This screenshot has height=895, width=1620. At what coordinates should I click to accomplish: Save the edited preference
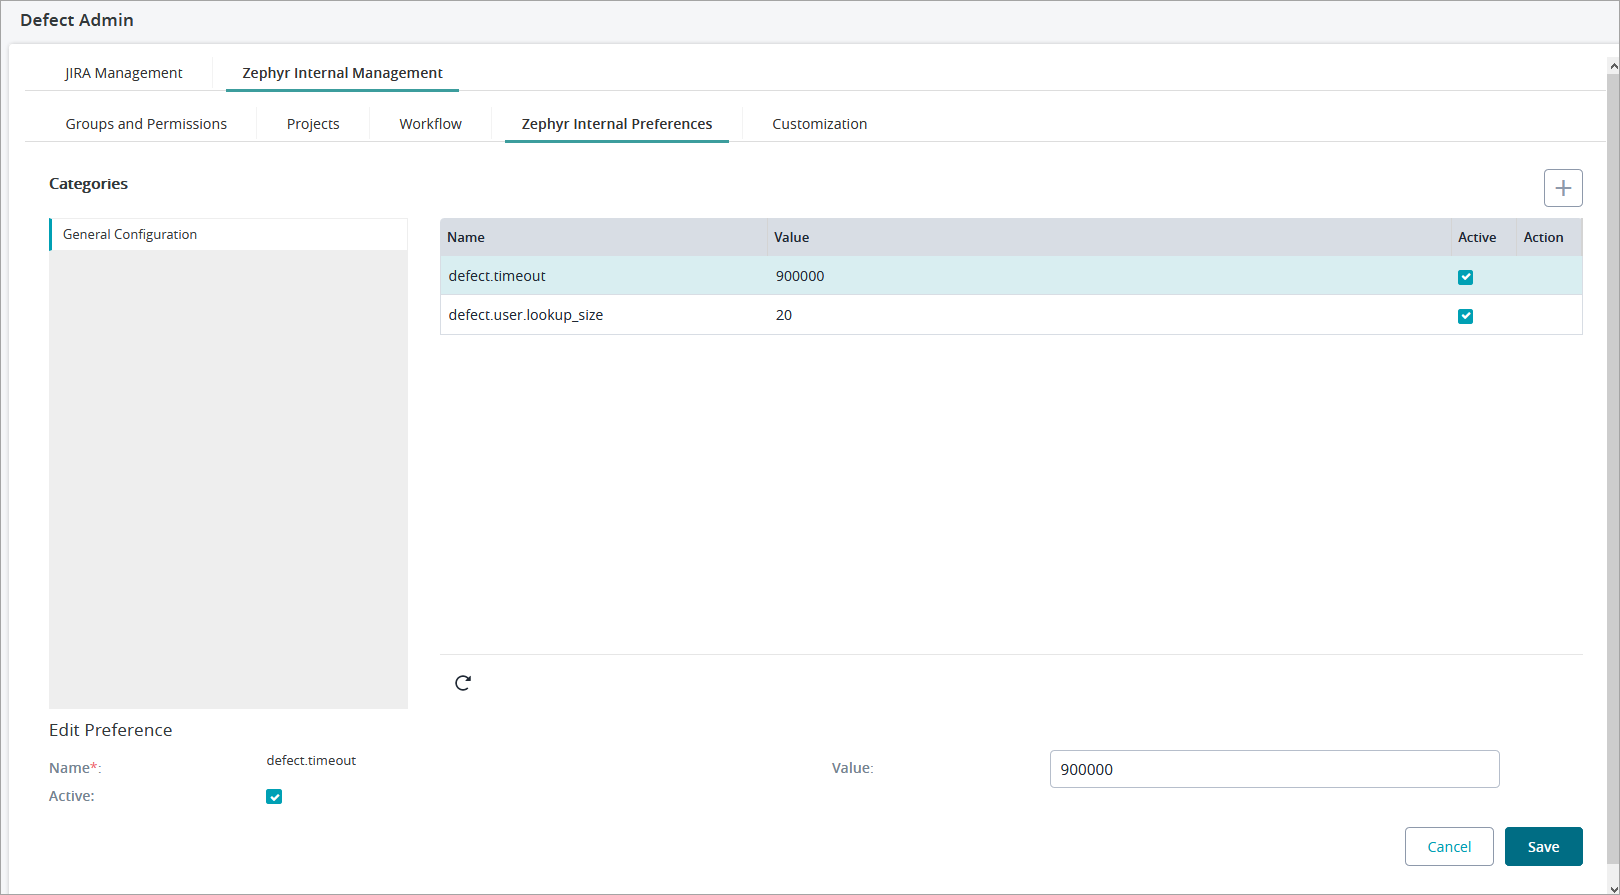(1543, 847)
